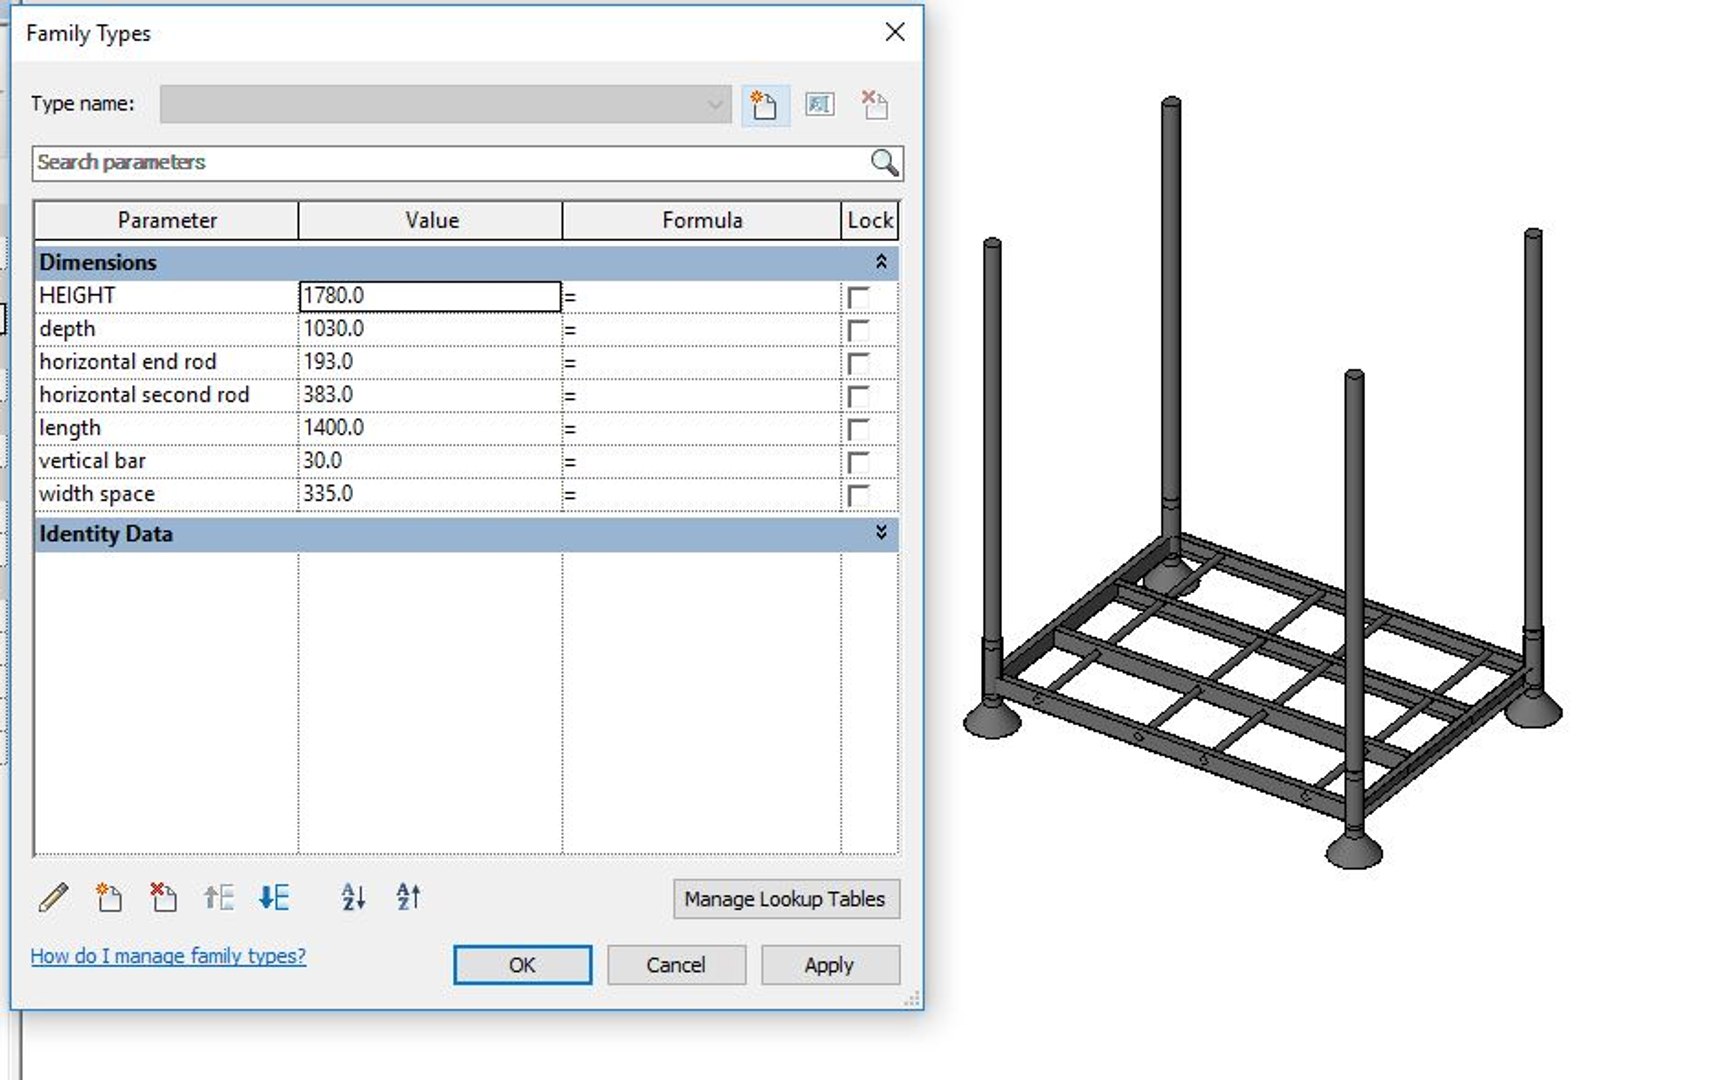The width and height of the screenshot is (1722, 1080).
Task: Toggle the Lock checkbox for length
Action: point(858,429)
